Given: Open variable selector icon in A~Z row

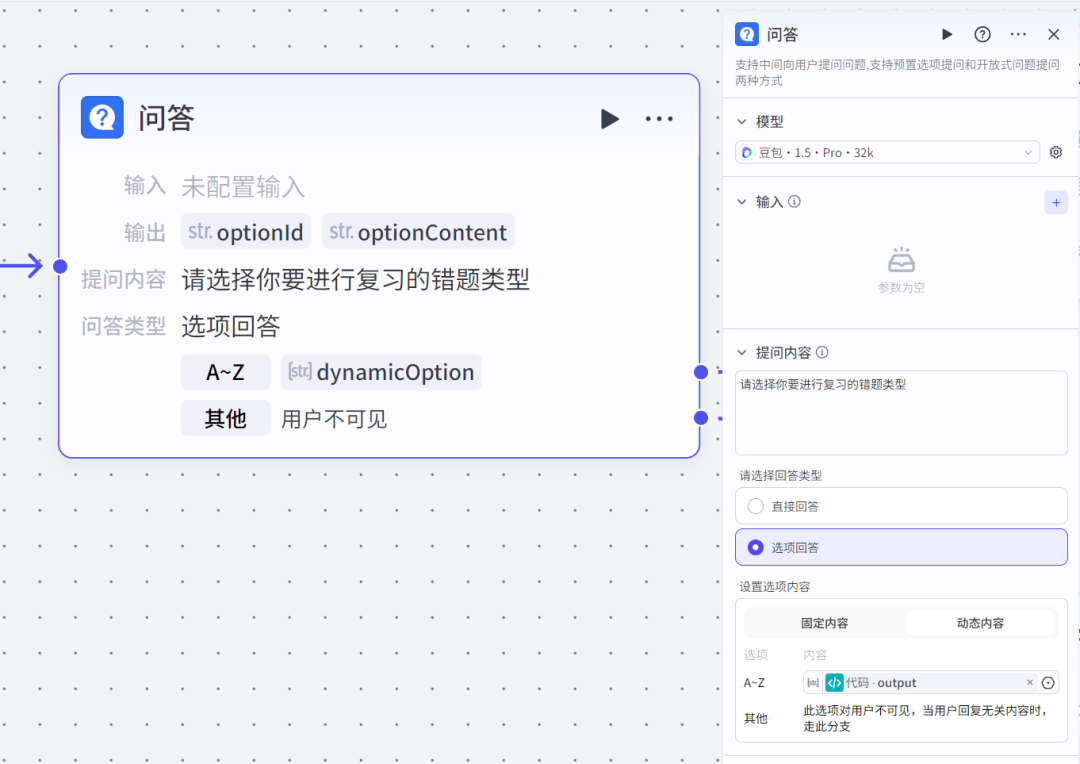Looking at the screenshot, I should (1048, 683).
